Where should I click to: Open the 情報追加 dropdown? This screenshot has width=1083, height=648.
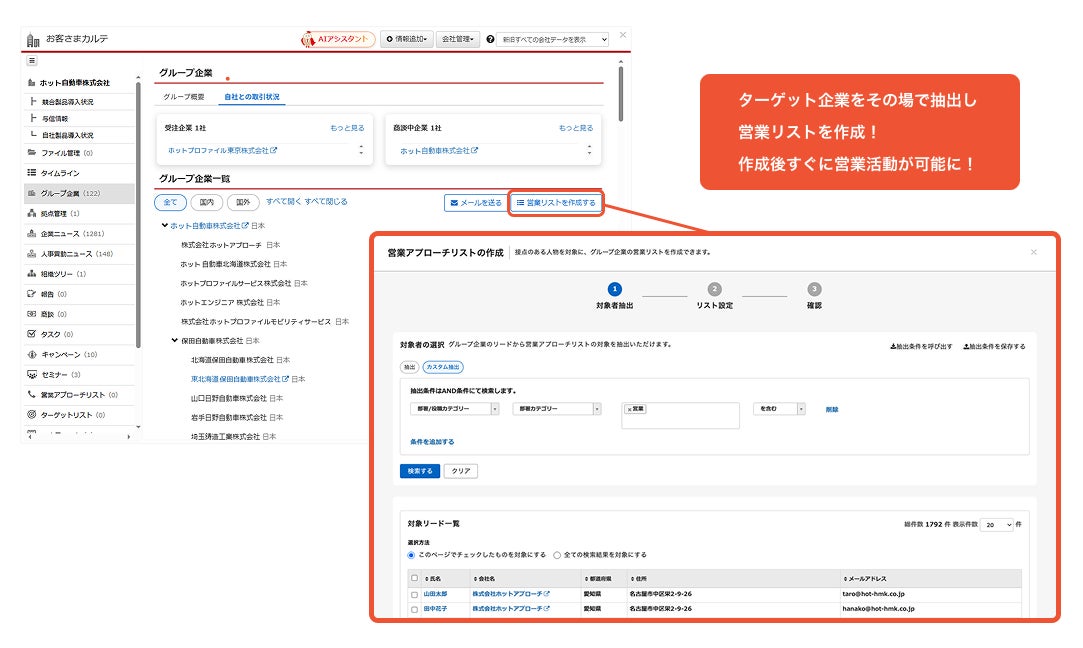[408, 39]
